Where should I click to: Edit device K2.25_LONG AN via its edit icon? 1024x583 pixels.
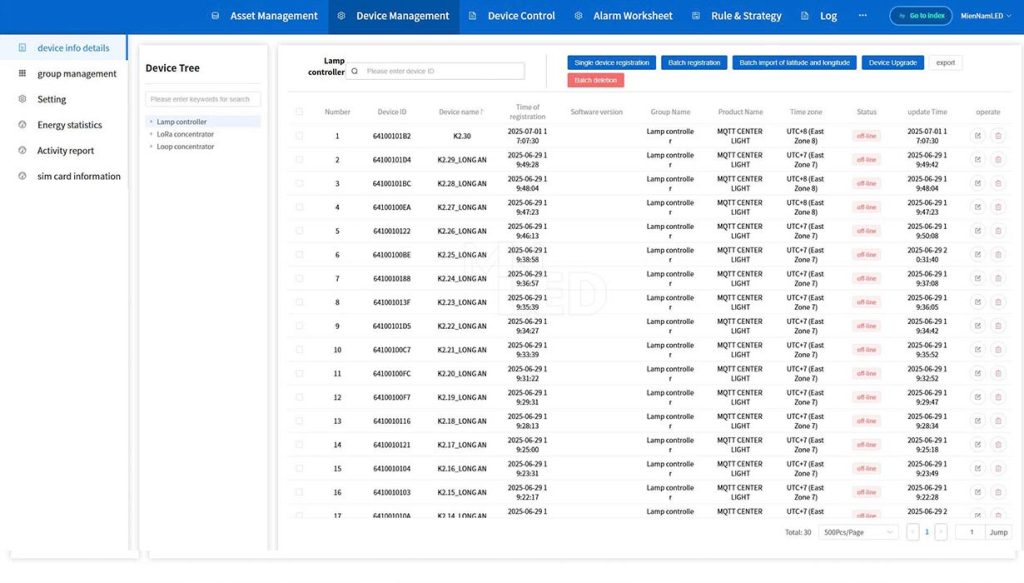978,255
